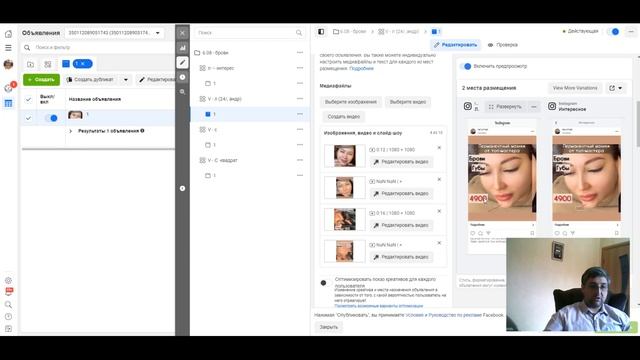Click Instagram Интересное placement icon
Image resolution: width=640 pixels, height=360 pixels.
coord(552,106)
